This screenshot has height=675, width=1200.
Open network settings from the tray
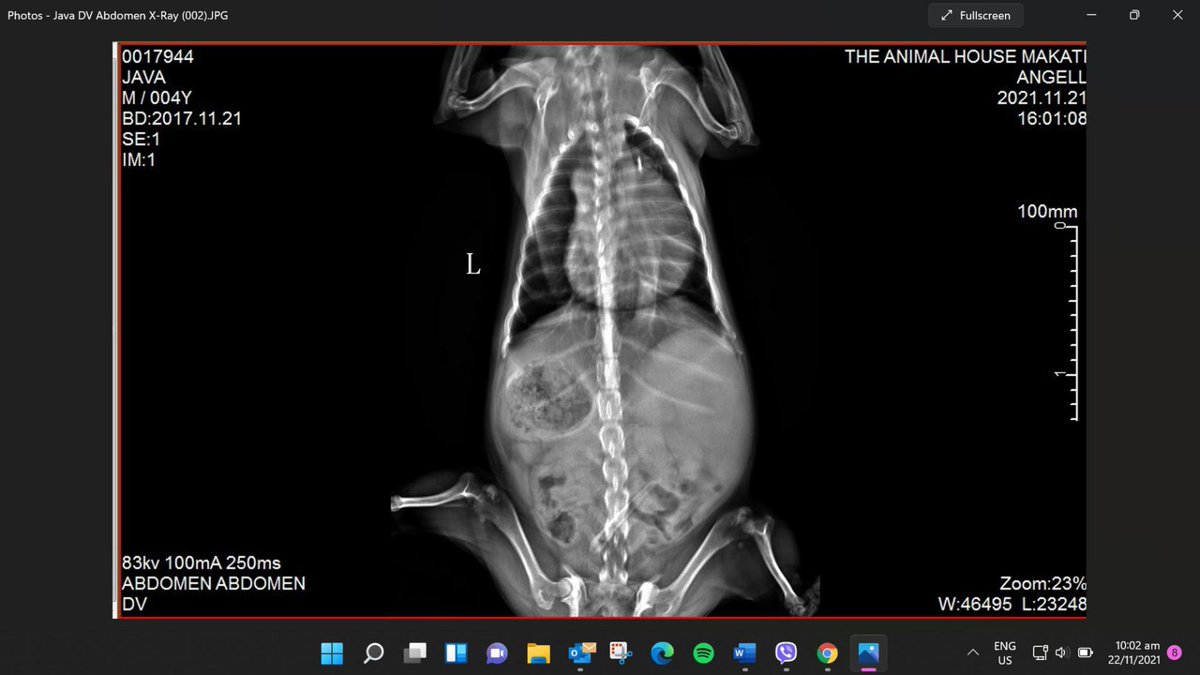pyautogui.click(x=1041, y=653)
